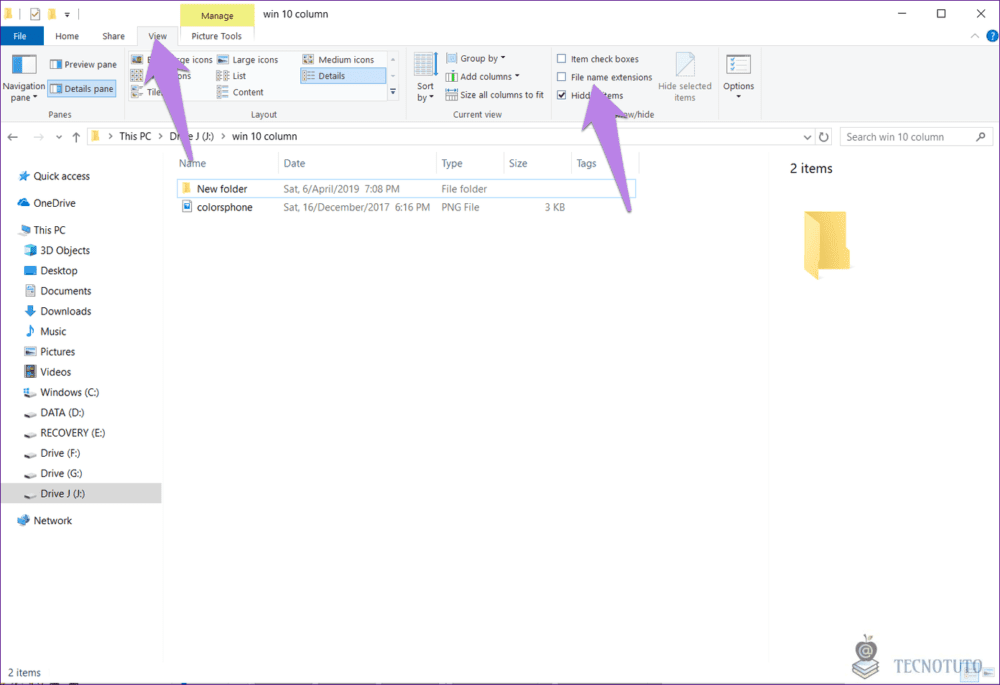1000x685 pixels.
Task: Open the Help question mark icon
Action: 992,36
